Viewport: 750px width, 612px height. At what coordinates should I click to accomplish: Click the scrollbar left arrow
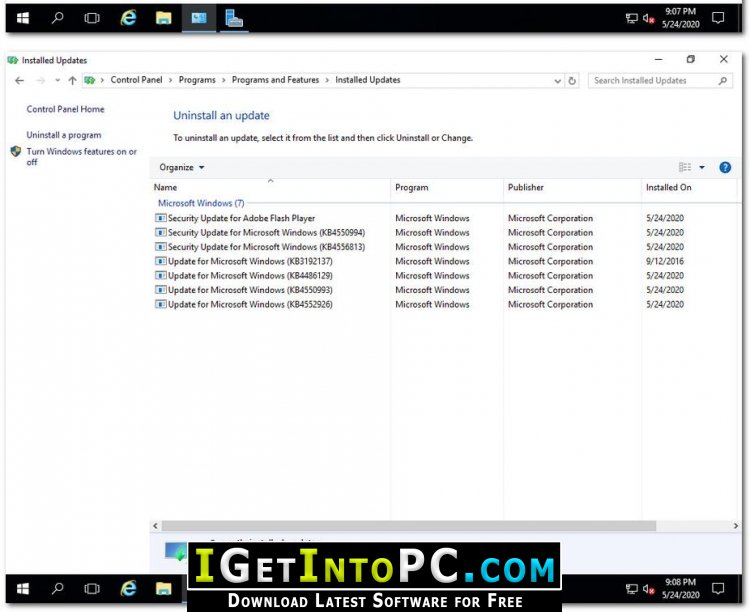[155, 526]
